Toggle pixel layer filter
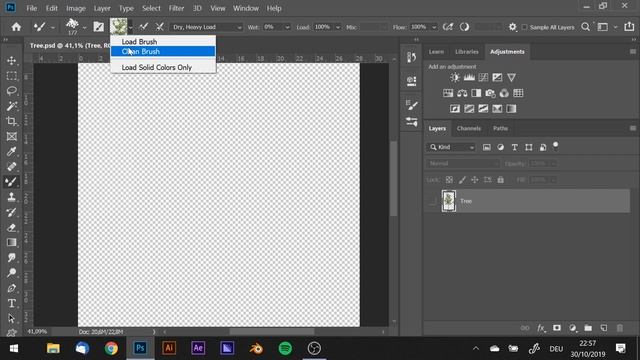The height and width of the screenshot is (360, 640). coord(487,147)
